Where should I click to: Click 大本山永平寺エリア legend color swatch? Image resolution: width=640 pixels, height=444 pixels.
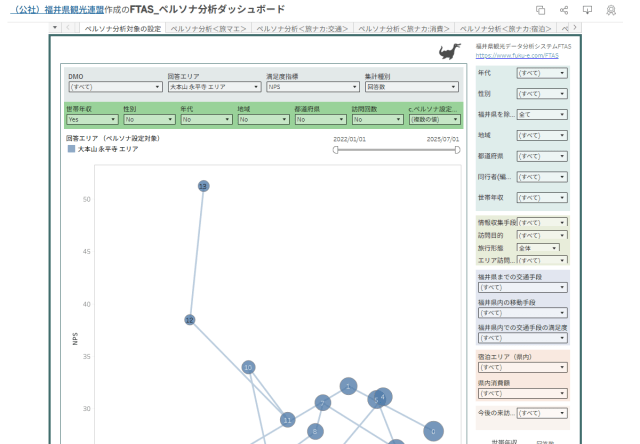tap(71, 149)
